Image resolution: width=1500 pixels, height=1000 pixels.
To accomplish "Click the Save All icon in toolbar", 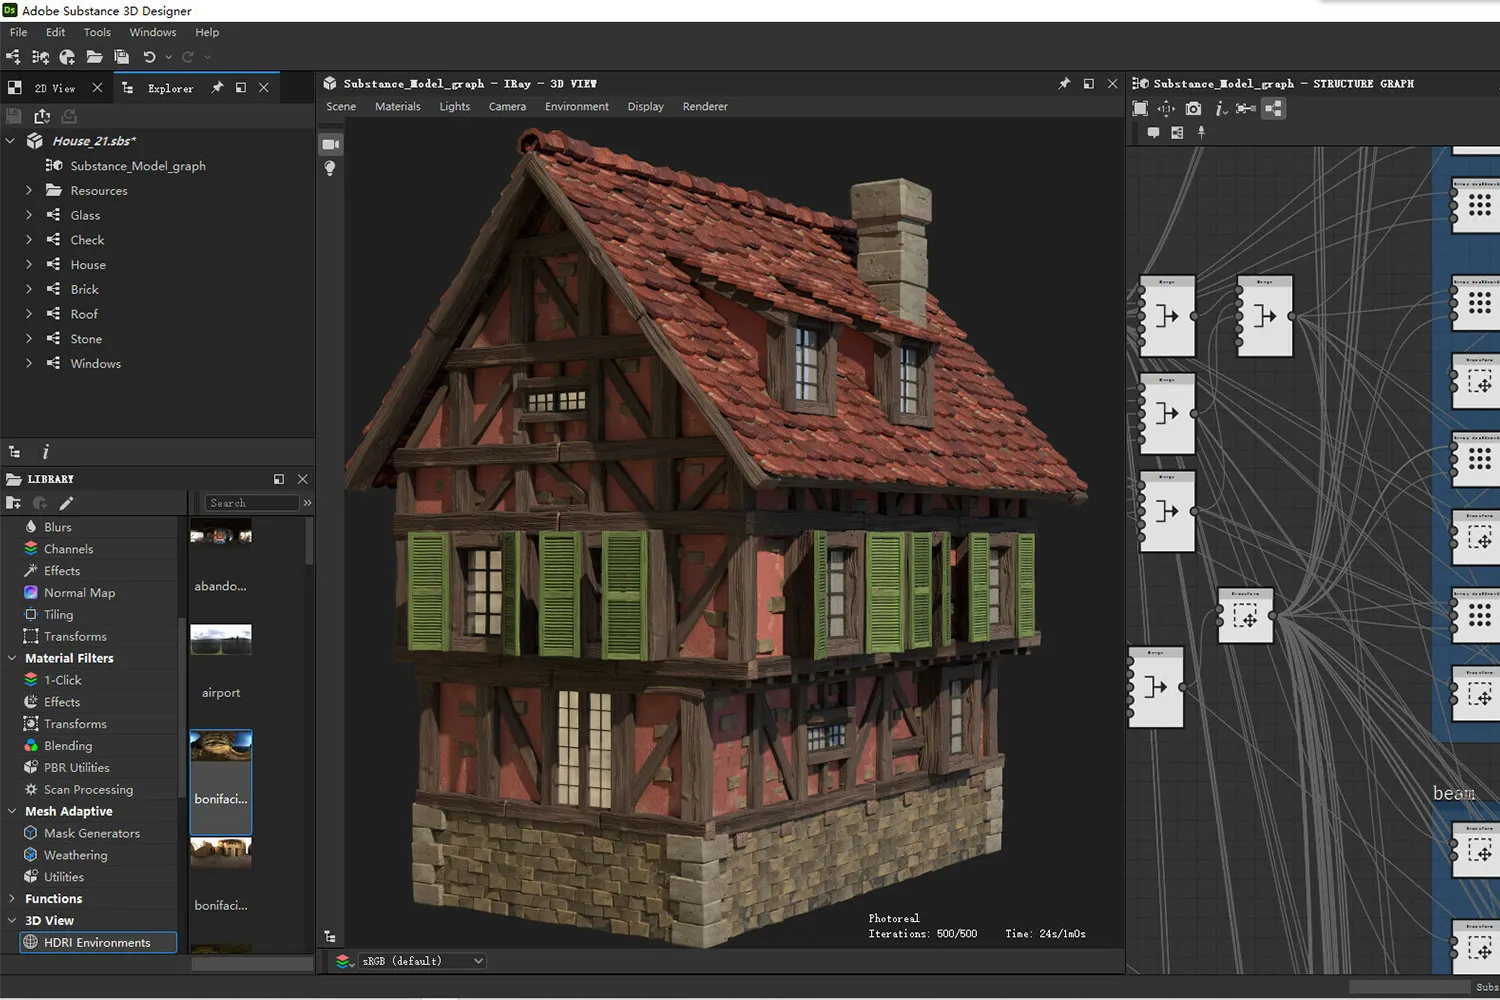I will (x=121, y=56).
